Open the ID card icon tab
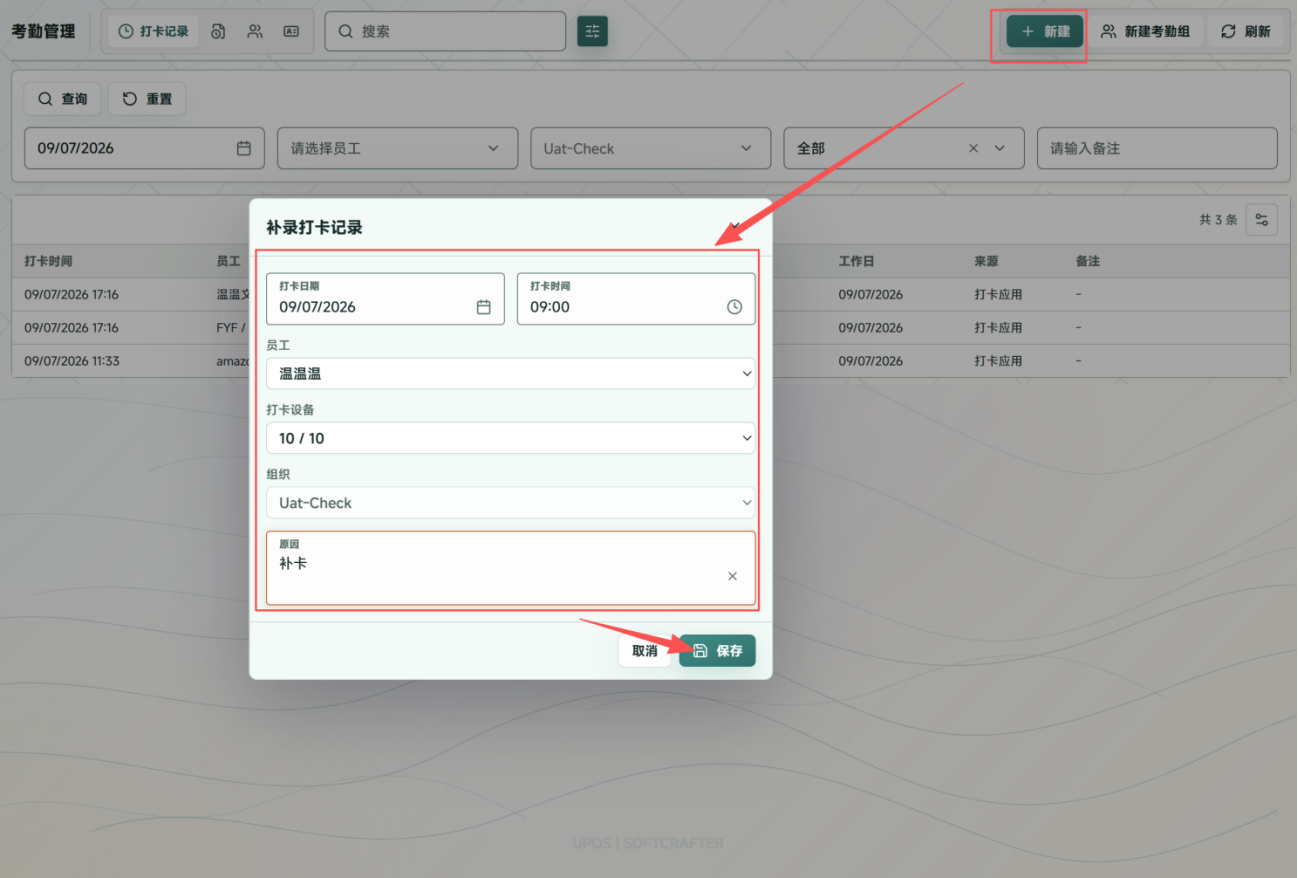1298x878 pixels. 291,31
